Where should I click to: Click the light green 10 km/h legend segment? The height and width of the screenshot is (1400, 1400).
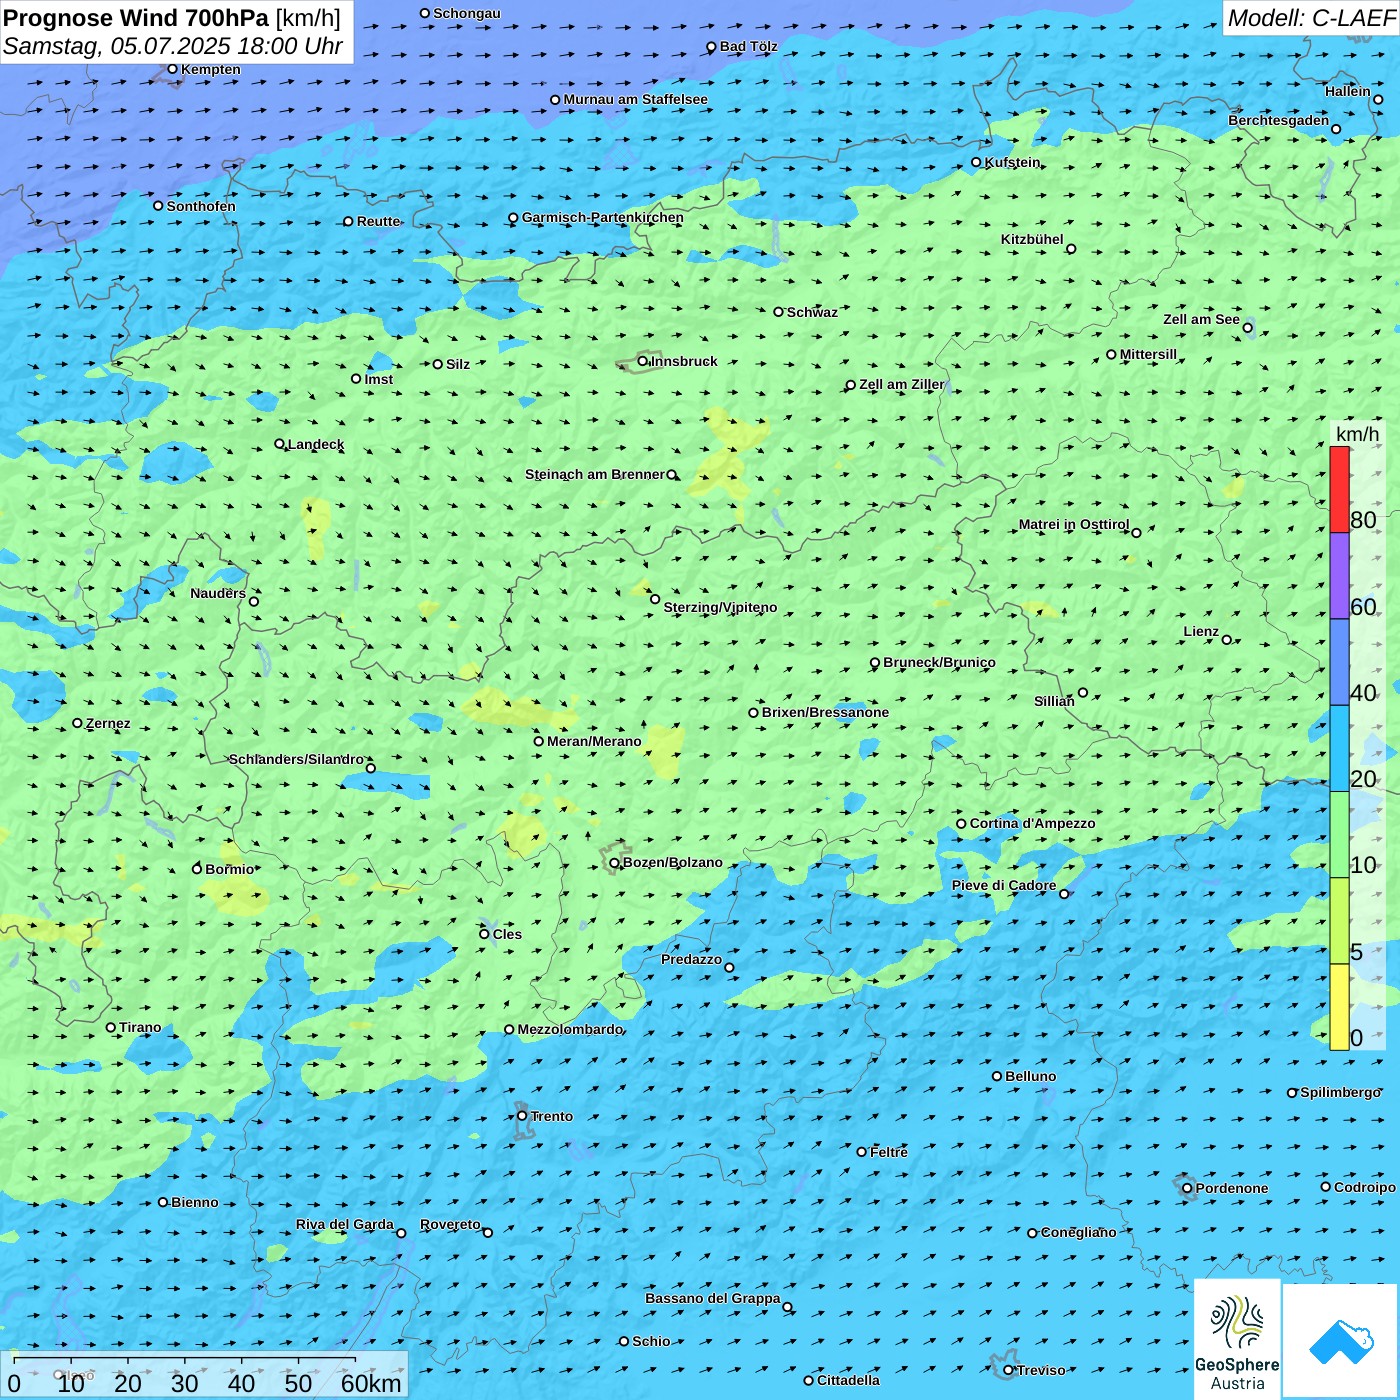[x=1339, y=835]
